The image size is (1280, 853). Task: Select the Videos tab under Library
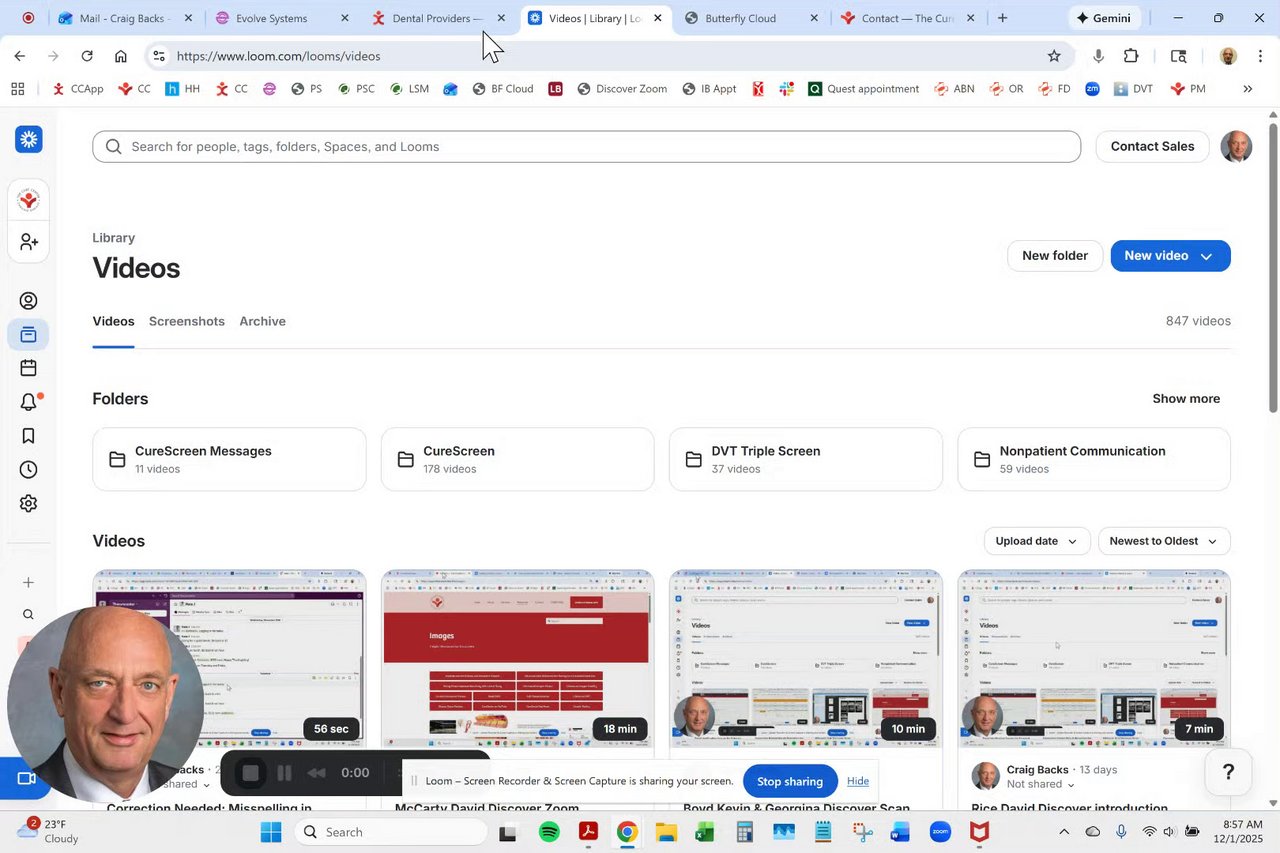point(113,321)
